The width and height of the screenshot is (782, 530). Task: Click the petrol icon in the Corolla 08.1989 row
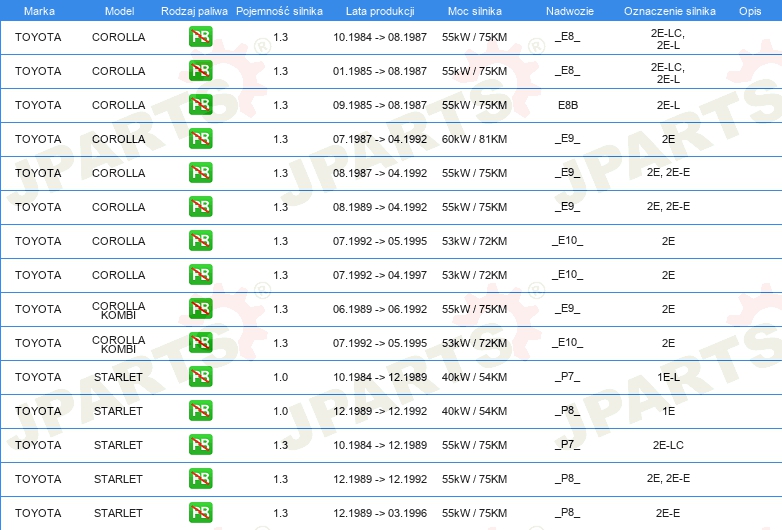(x=200, y=206)
